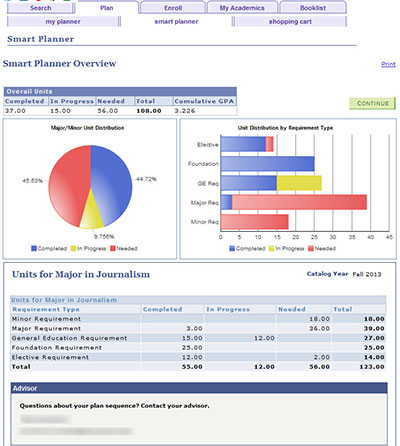Click Completed units value 37.00
This screenshot has width=400, height=446.
tap(15, 111)
